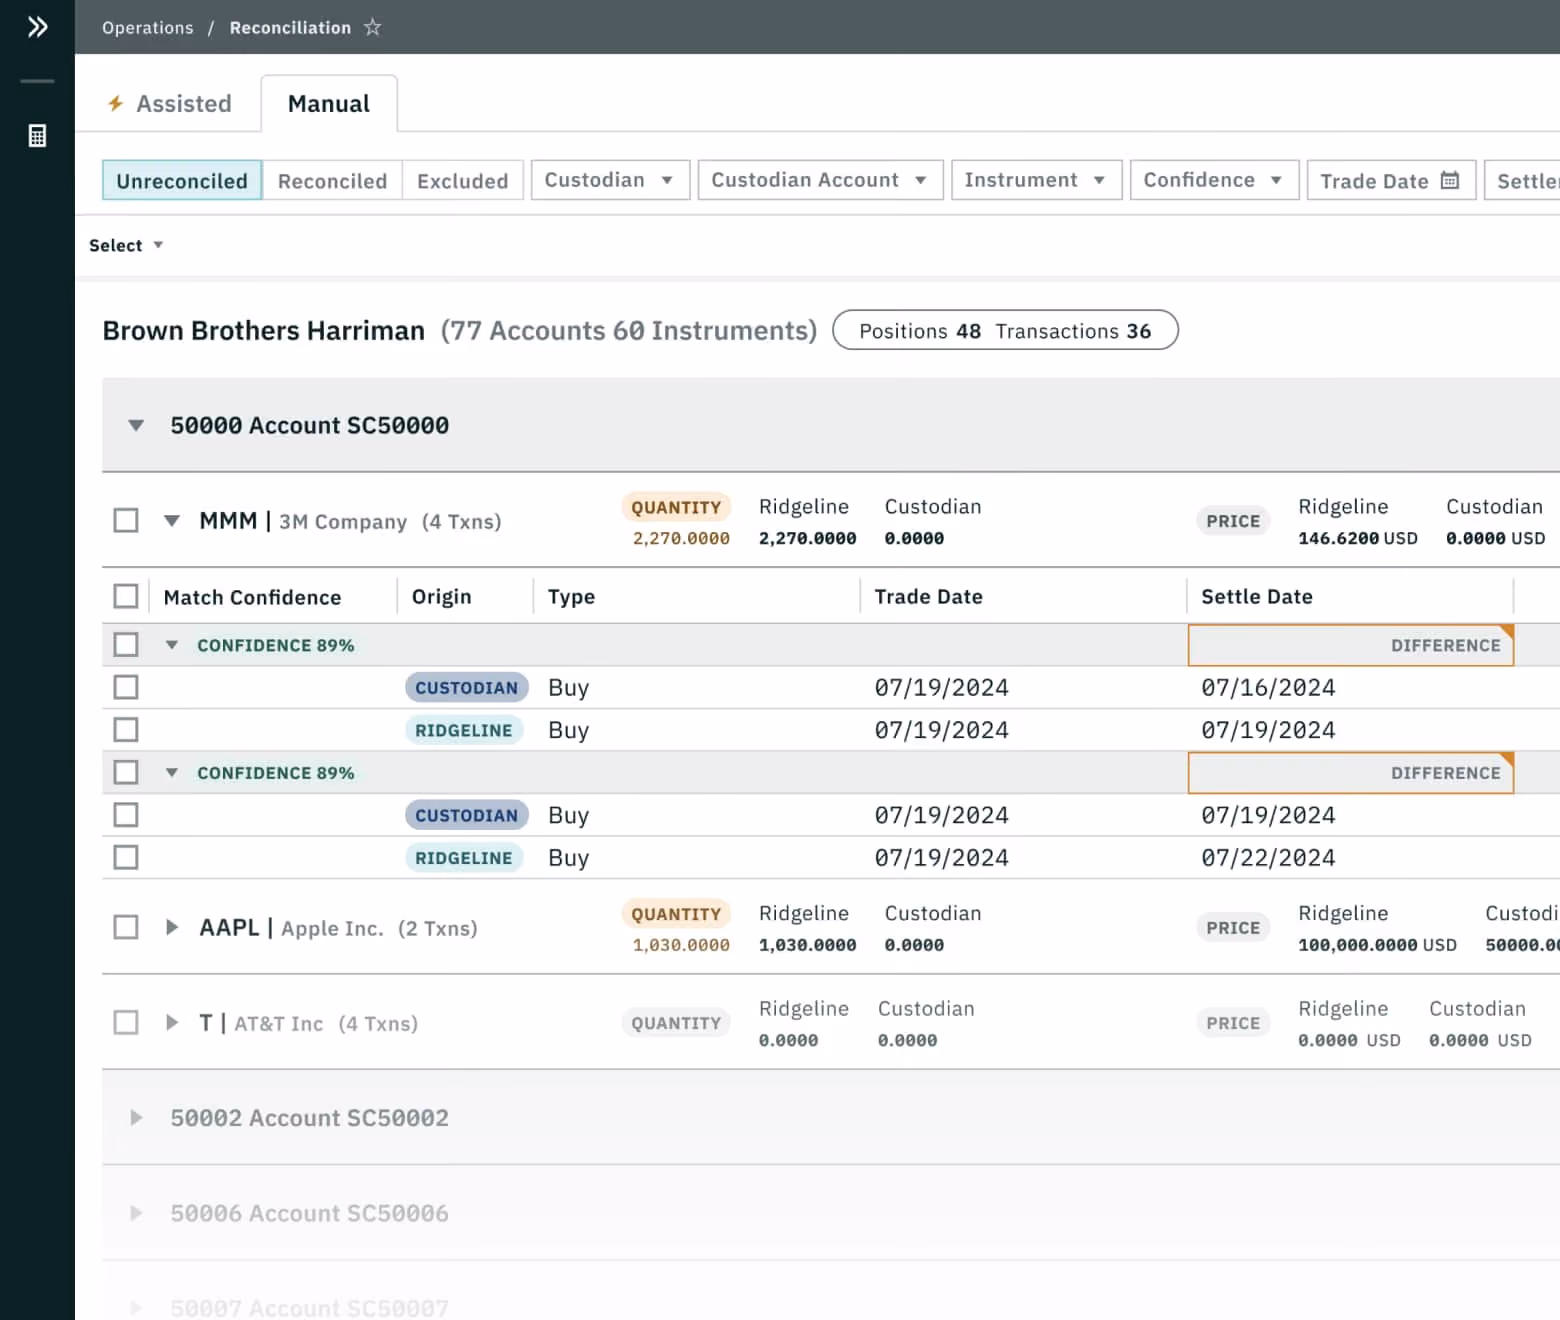This screenshot has height=1320, width=1560.
Task: Check the first CONFIDENCE 89% group checkbox
Action: pos(126,644)
